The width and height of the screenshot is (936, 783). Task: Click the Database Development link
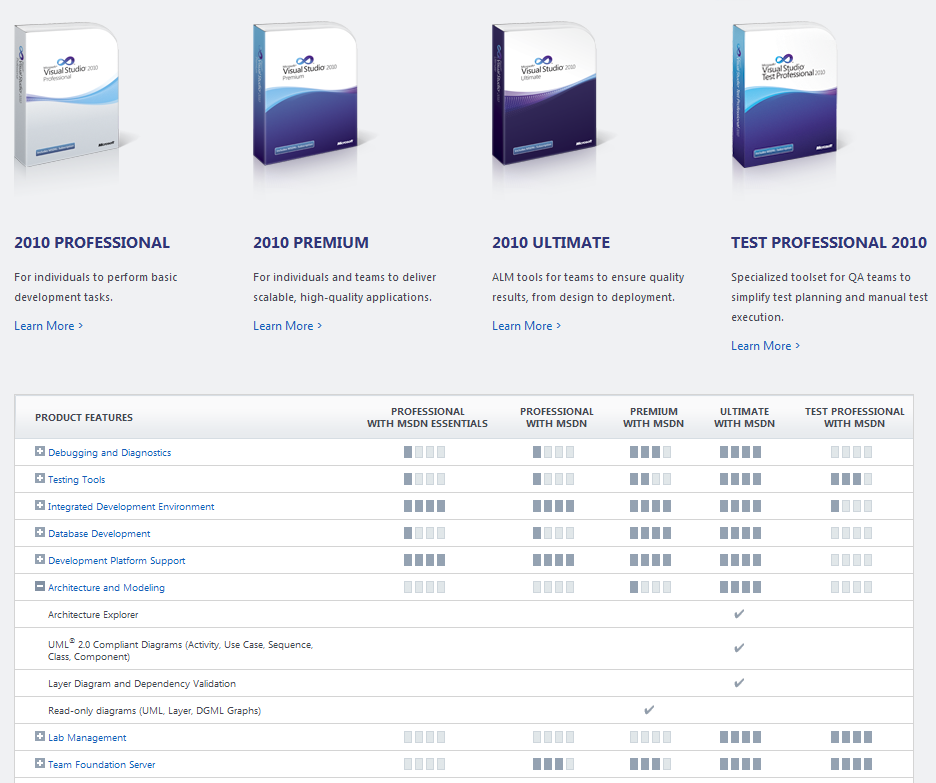[99, 534]
